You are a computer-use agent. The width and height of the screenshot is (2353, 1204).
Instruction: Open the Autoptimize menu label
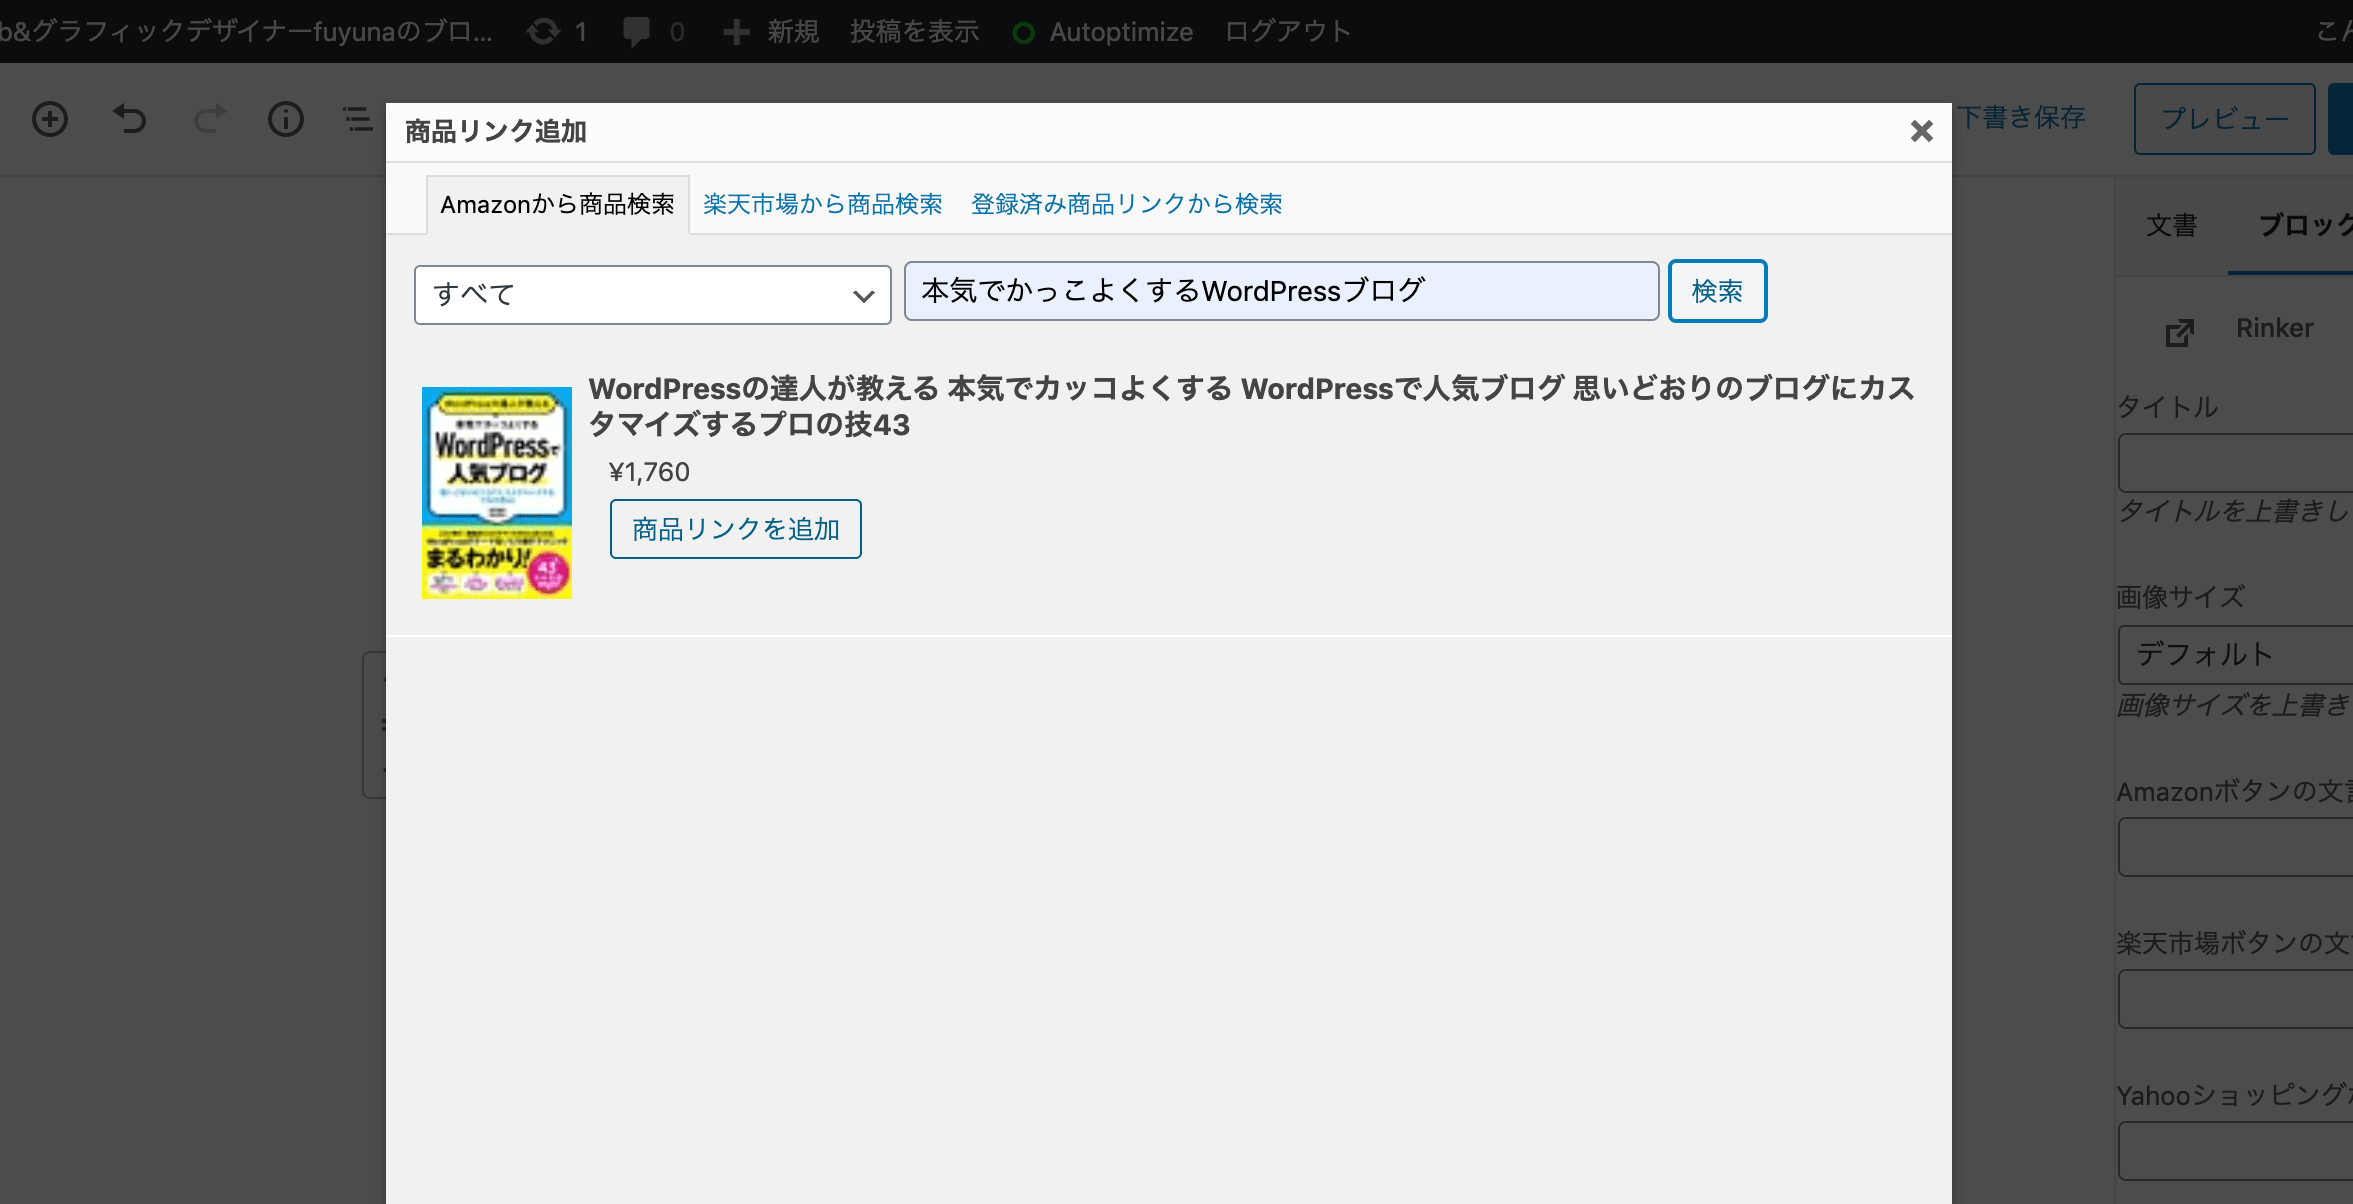pos(1121,32)
